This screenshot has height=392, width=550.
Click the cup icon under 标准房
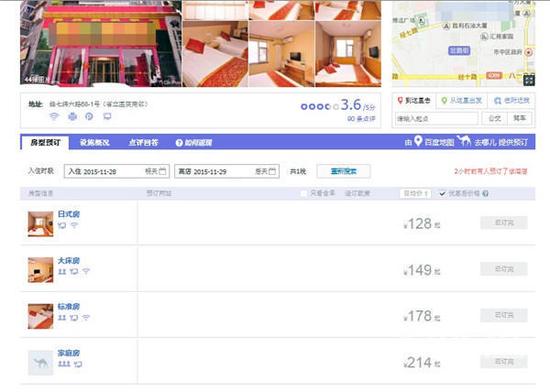click(74, 318)
